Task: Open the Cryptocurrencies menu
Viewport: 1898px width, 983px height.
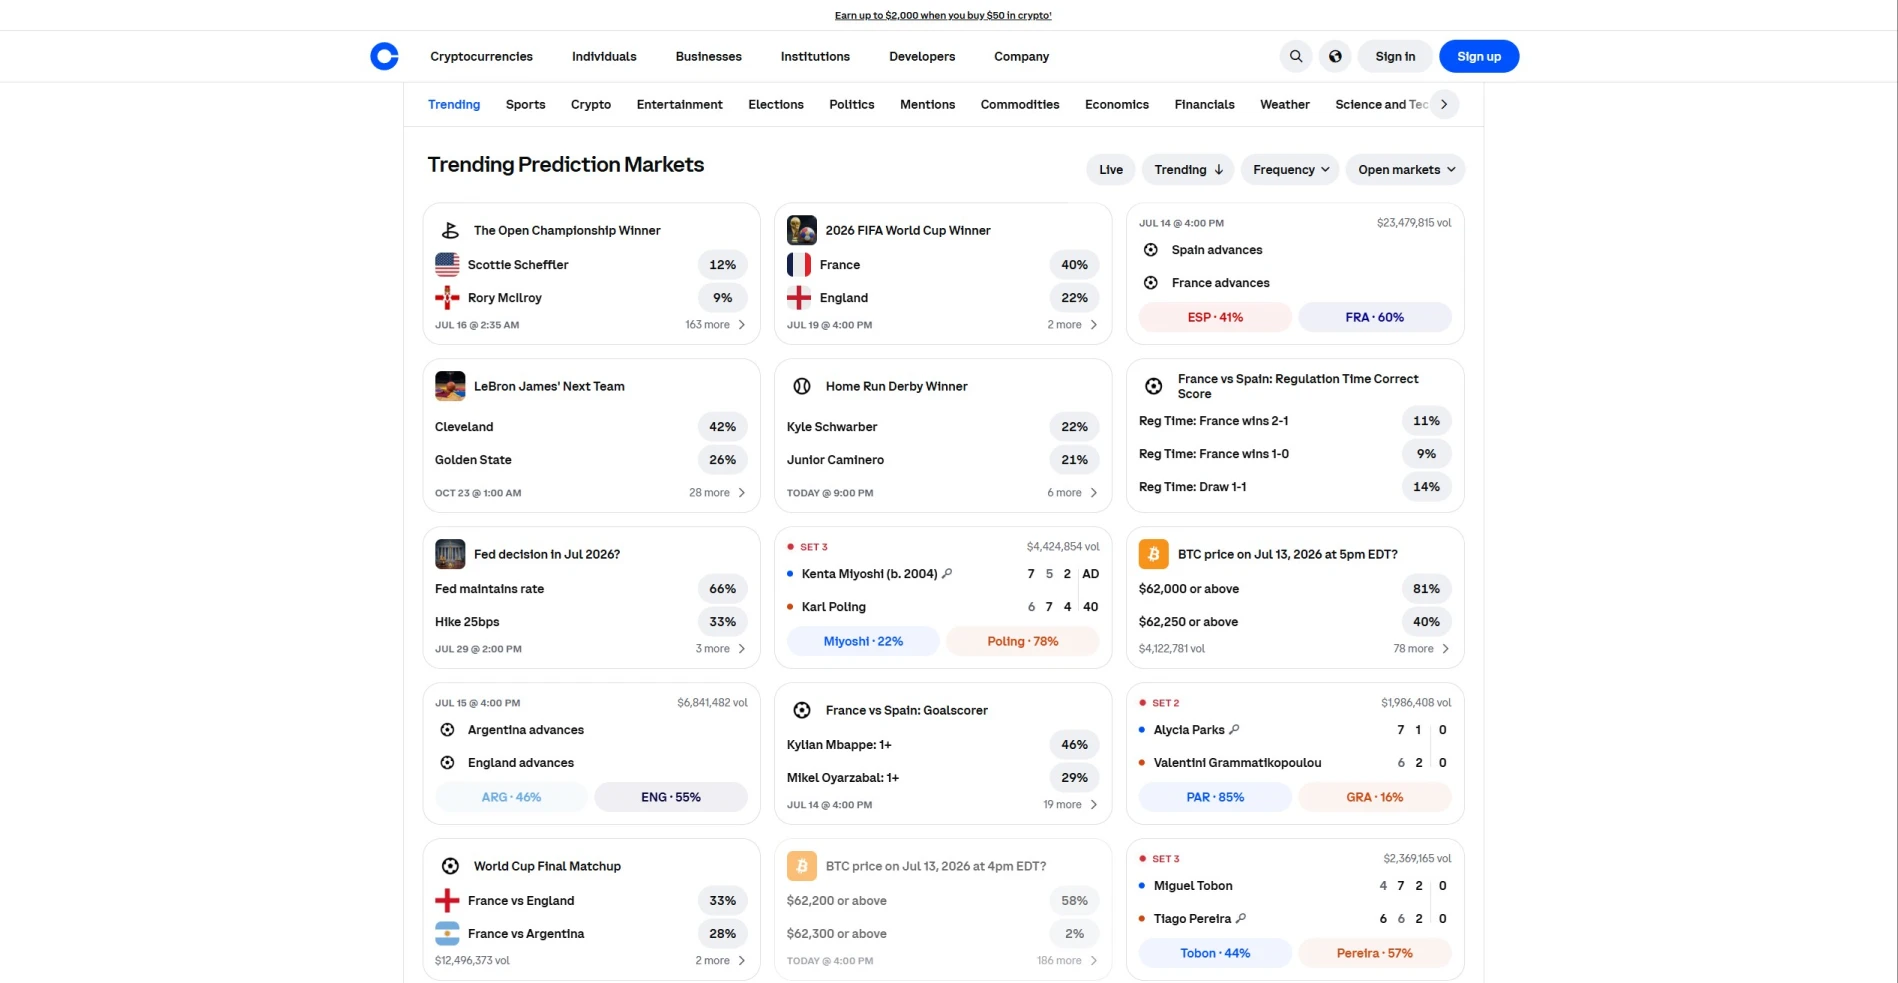Action: pos(481,56)
